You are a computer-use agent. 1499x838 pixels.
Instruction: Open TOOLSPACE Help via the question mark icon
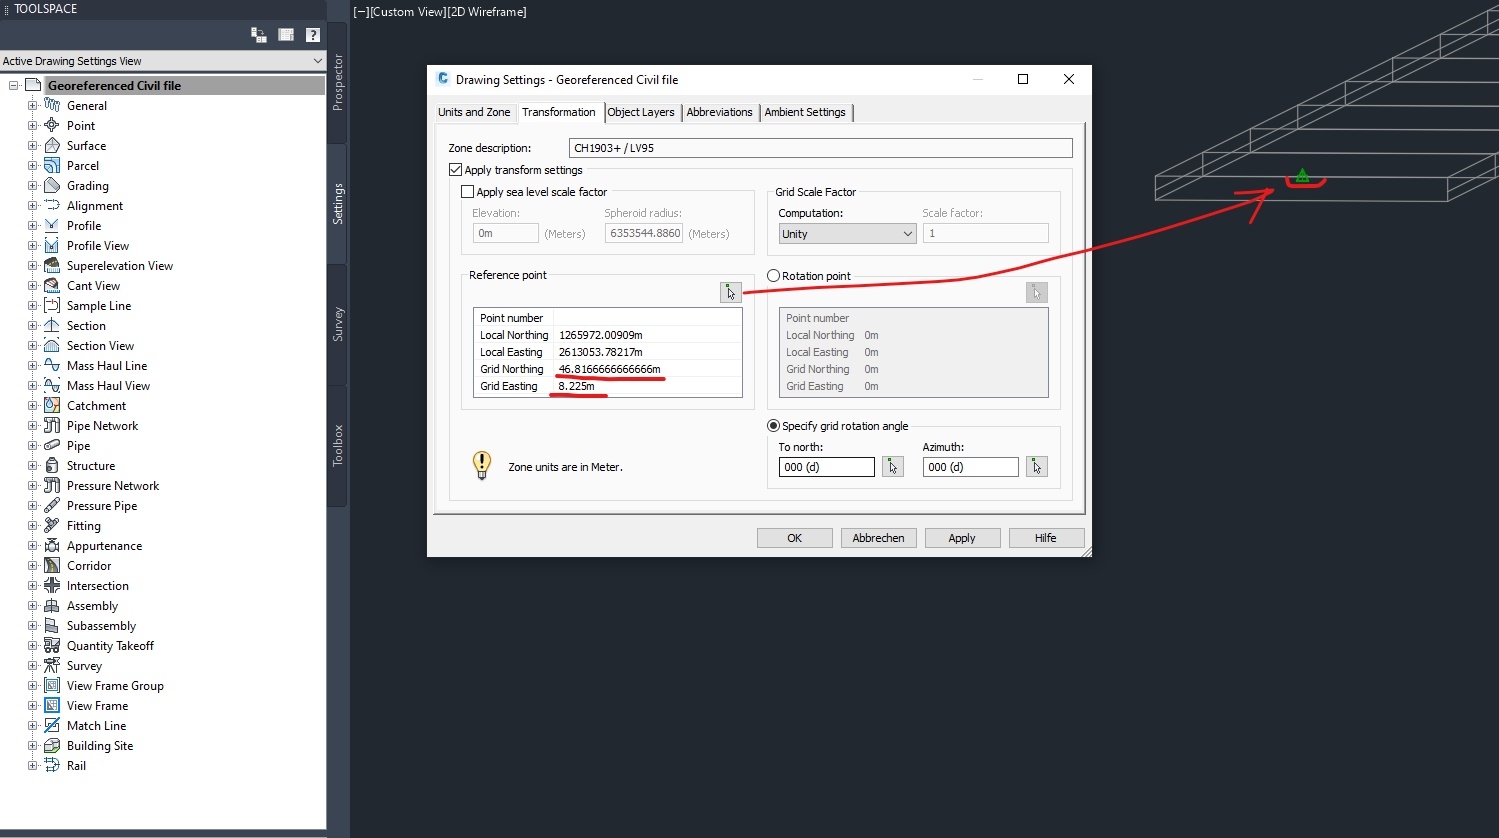click(x=312, y=34)
